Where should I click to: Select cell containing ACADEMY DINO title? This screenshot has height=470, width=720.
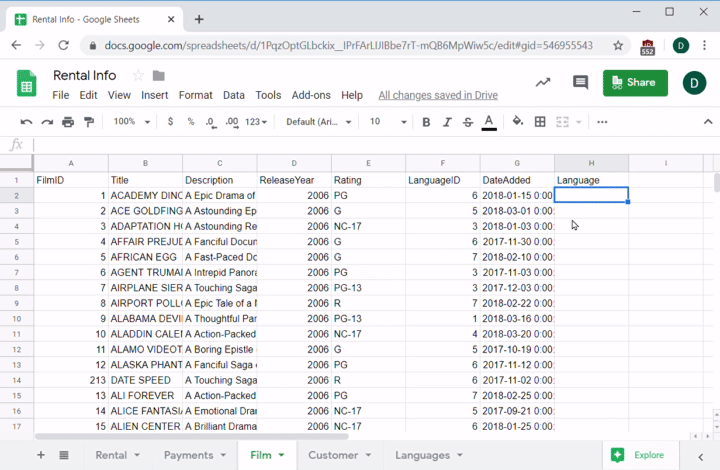point(146,195)
